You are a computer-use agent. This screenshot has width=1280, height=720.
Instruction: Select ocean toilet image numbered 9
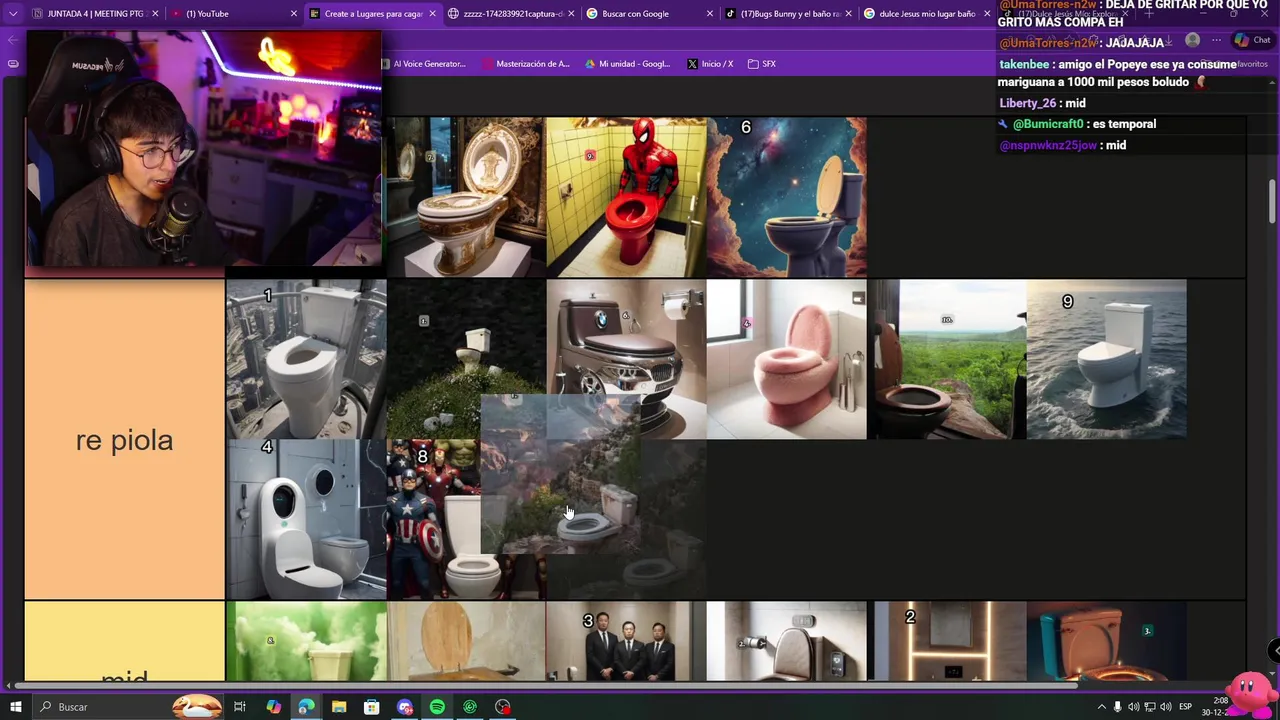(1106, 359)
